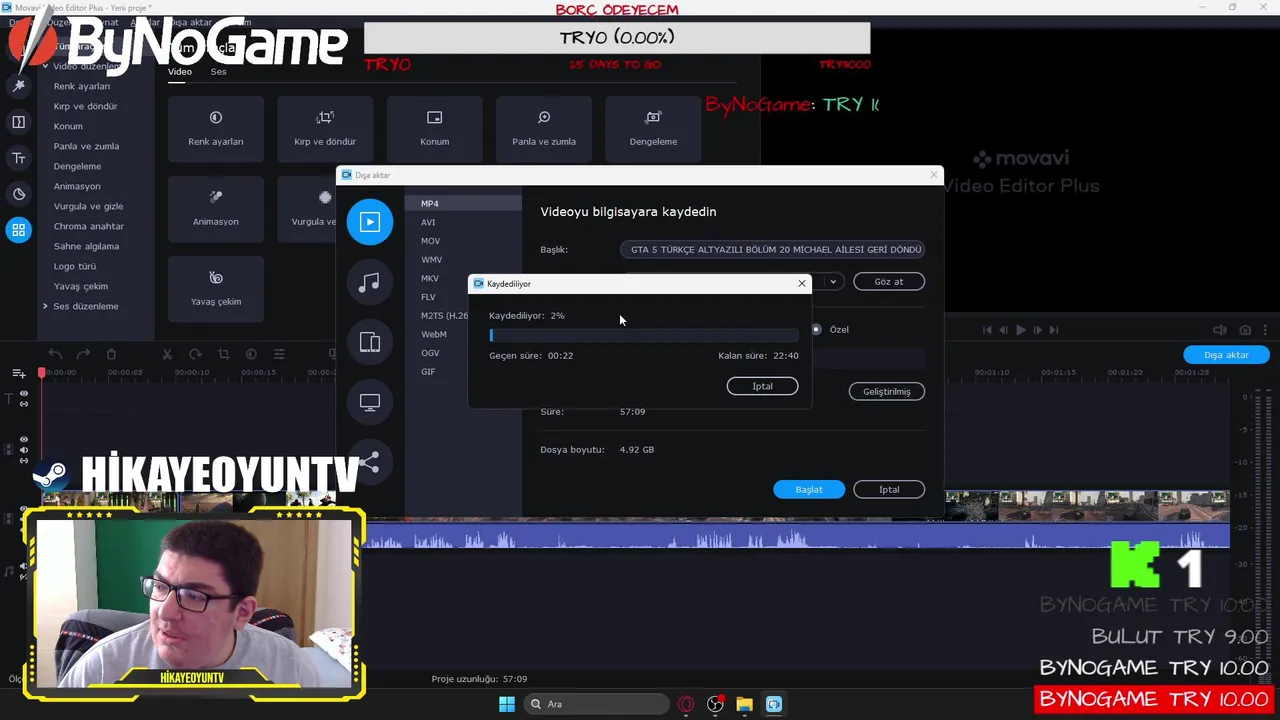Click the Başlık title input field
Image resolution: width=1280 pixels, height=720 pixels.
coord(772,250)
